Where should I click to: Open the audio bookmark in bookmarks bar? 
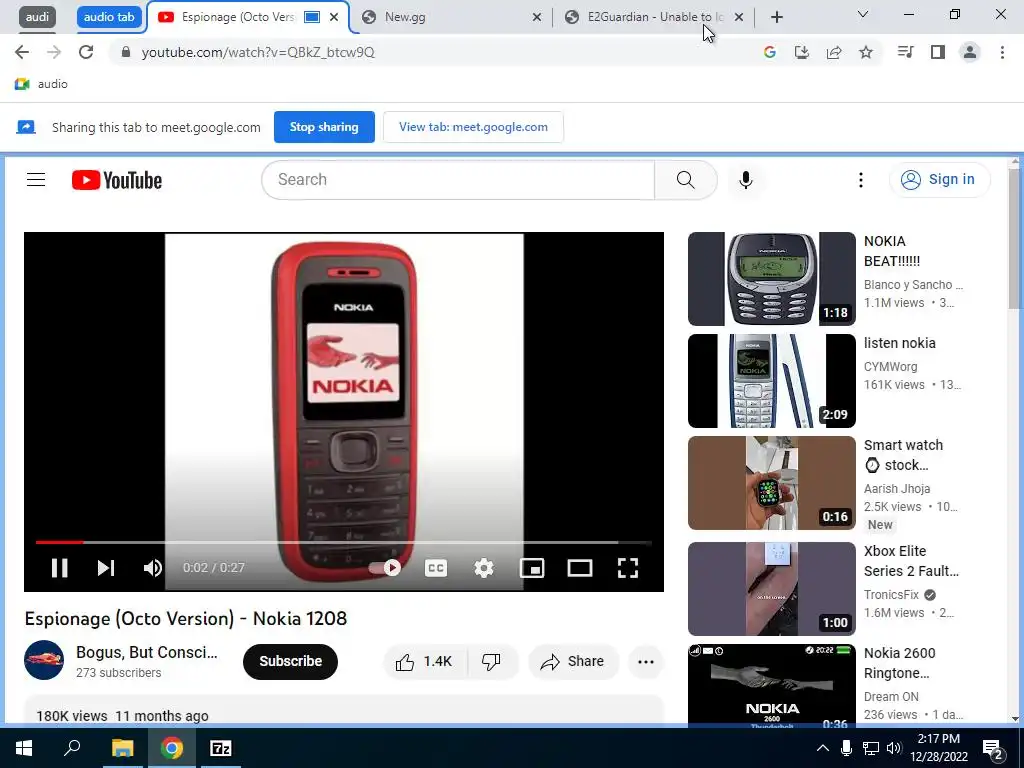pos(41,84)
